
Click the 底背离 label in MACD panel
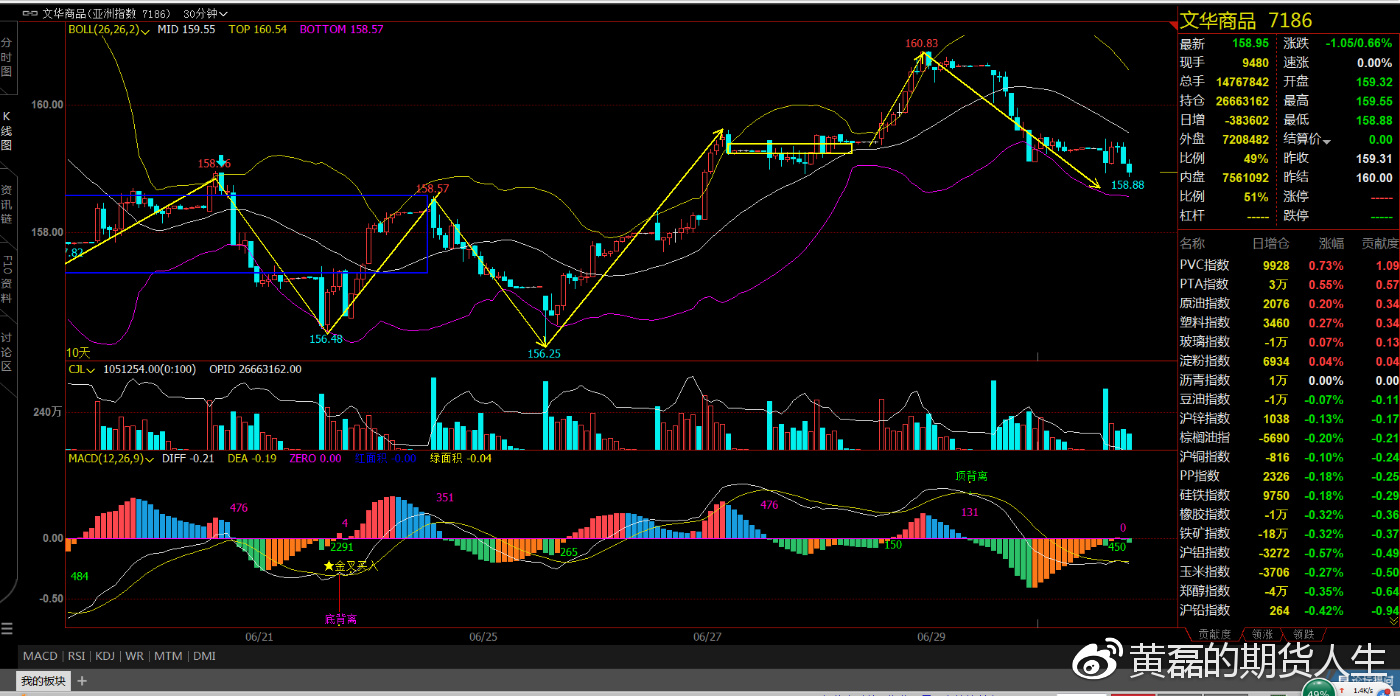click(340, 619)
